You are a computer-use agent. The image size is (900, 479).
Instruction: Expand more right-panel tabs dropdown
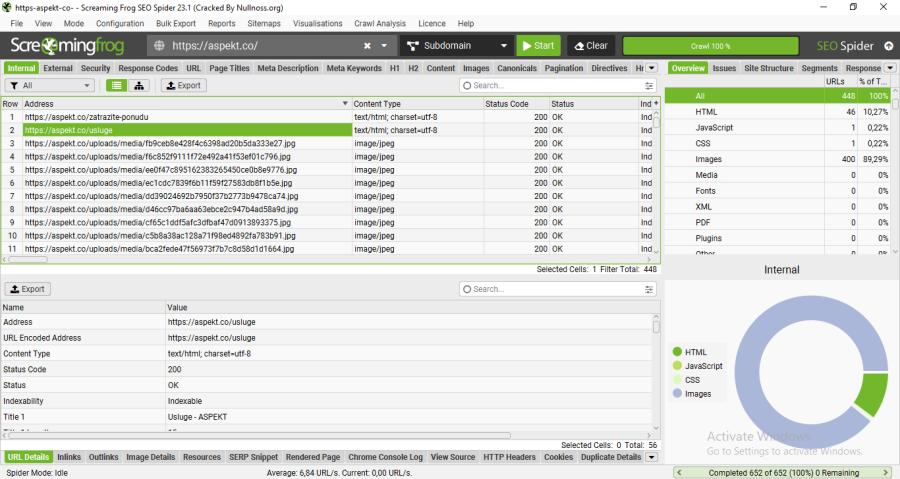890,68
